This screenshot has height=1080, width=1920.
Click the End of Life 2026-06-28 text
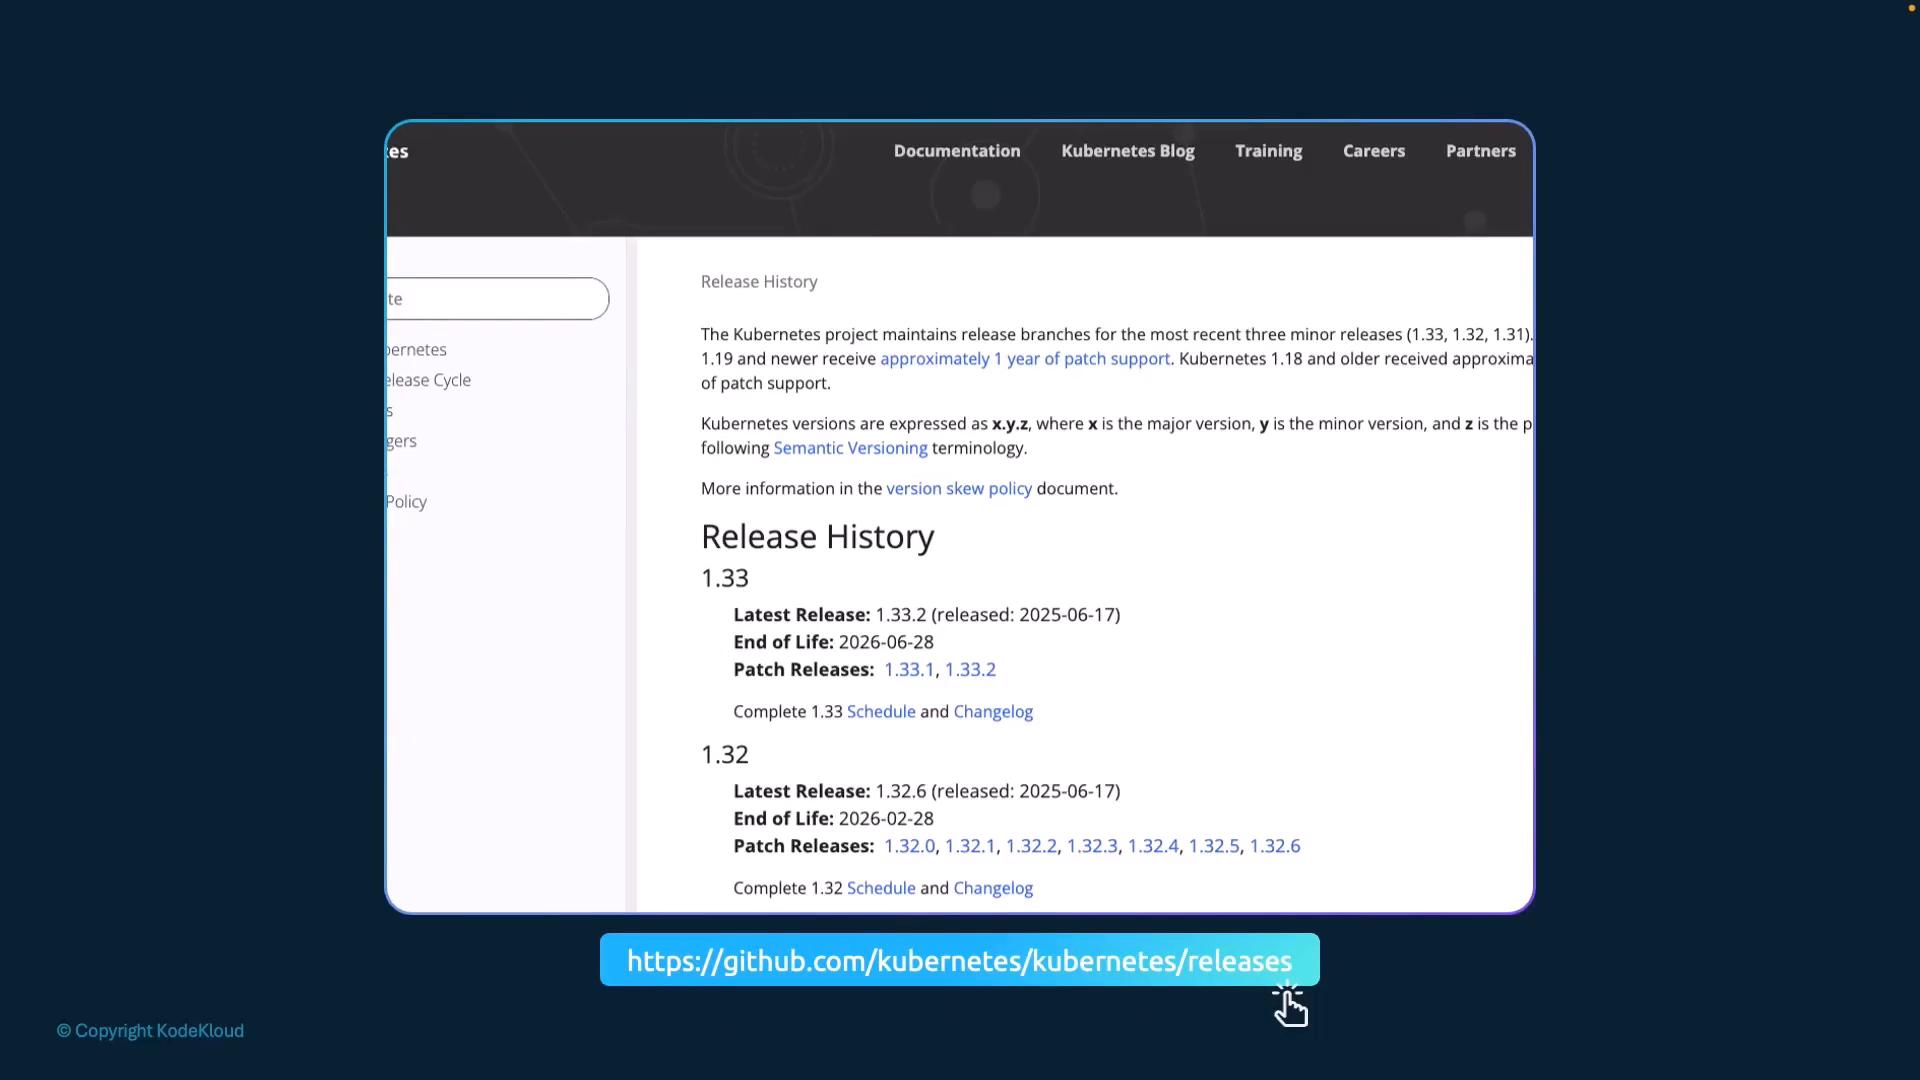click(x=833, y=642)
